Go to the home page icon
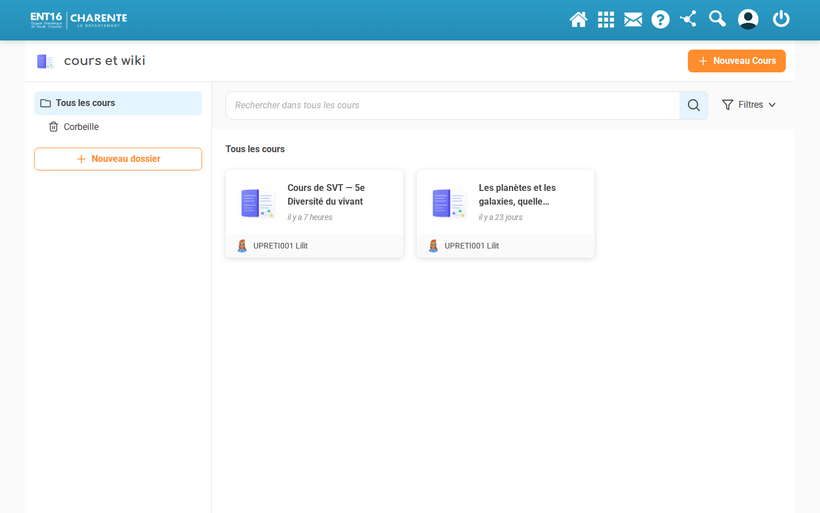820x513 pixels. 578,19
